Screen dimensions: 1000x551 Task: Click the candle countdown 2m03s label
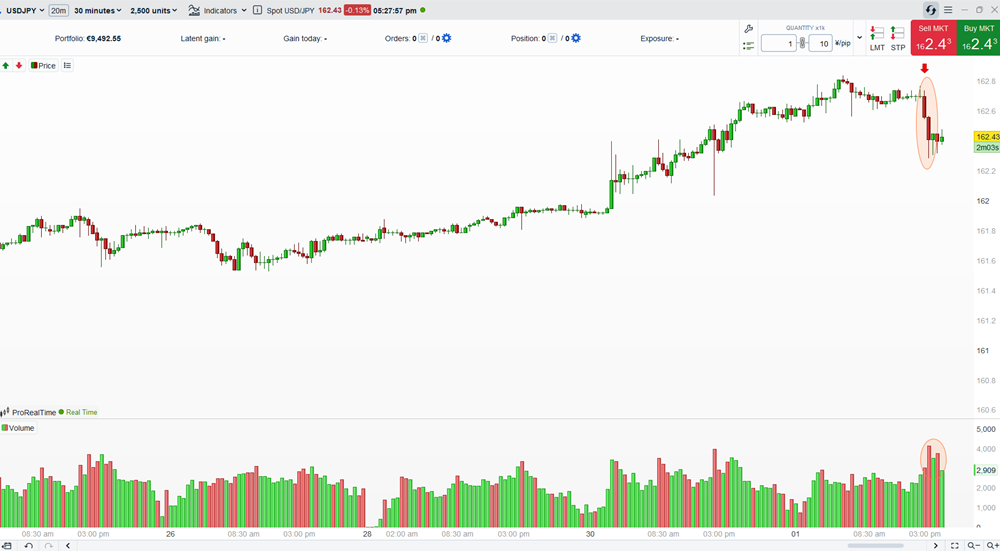tap(987, 147)
